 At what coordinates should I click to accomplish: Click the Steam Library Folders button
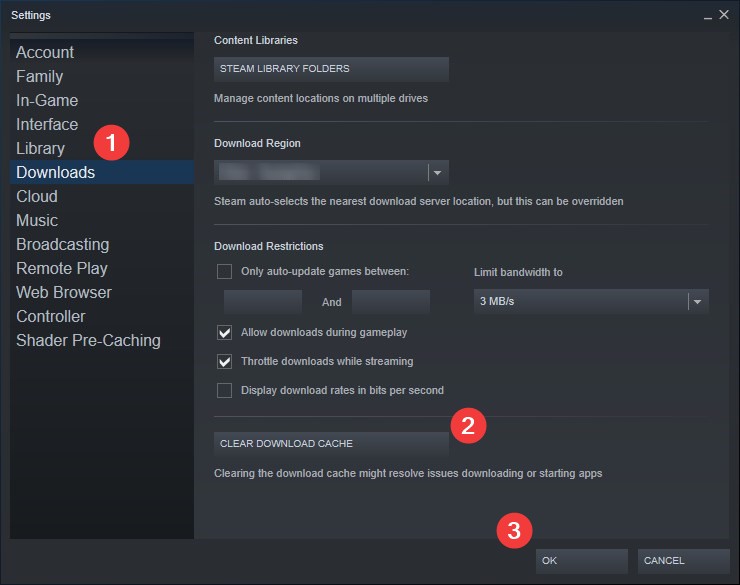[x=331, y=69]
